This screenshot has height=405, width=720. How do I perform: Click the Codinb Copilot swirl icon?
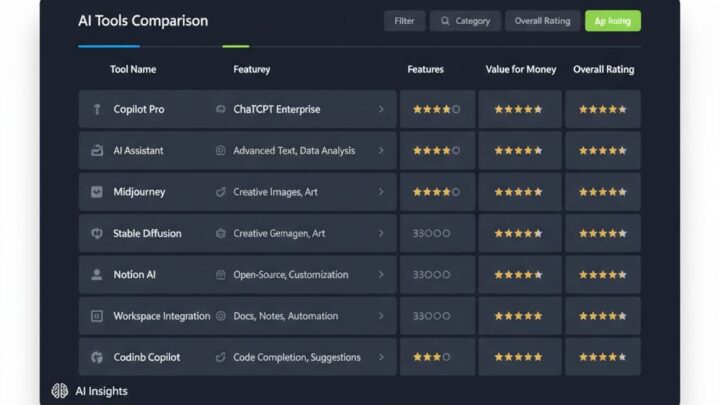[97, 357]
